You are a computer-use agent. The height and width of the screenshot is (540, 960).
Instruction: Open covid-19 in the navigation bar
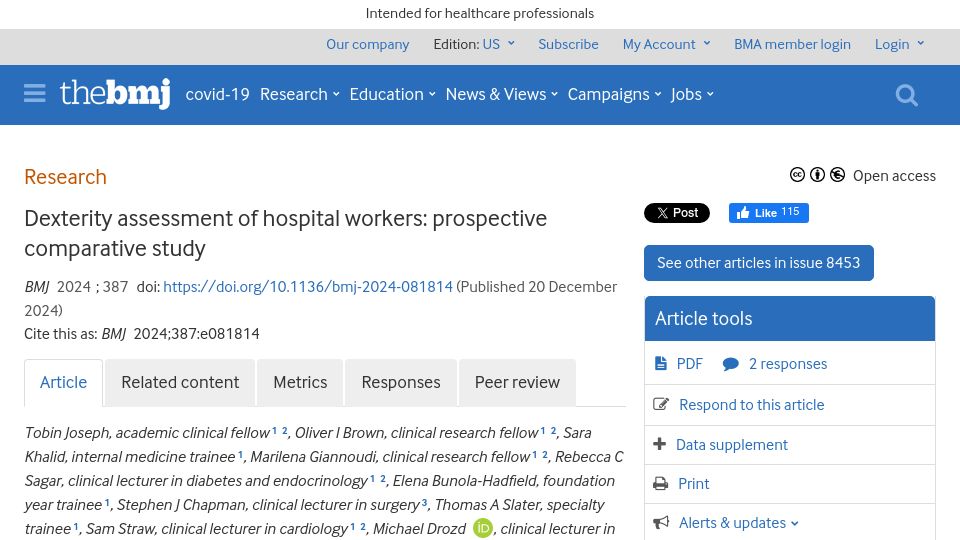[x=217, y=94]
